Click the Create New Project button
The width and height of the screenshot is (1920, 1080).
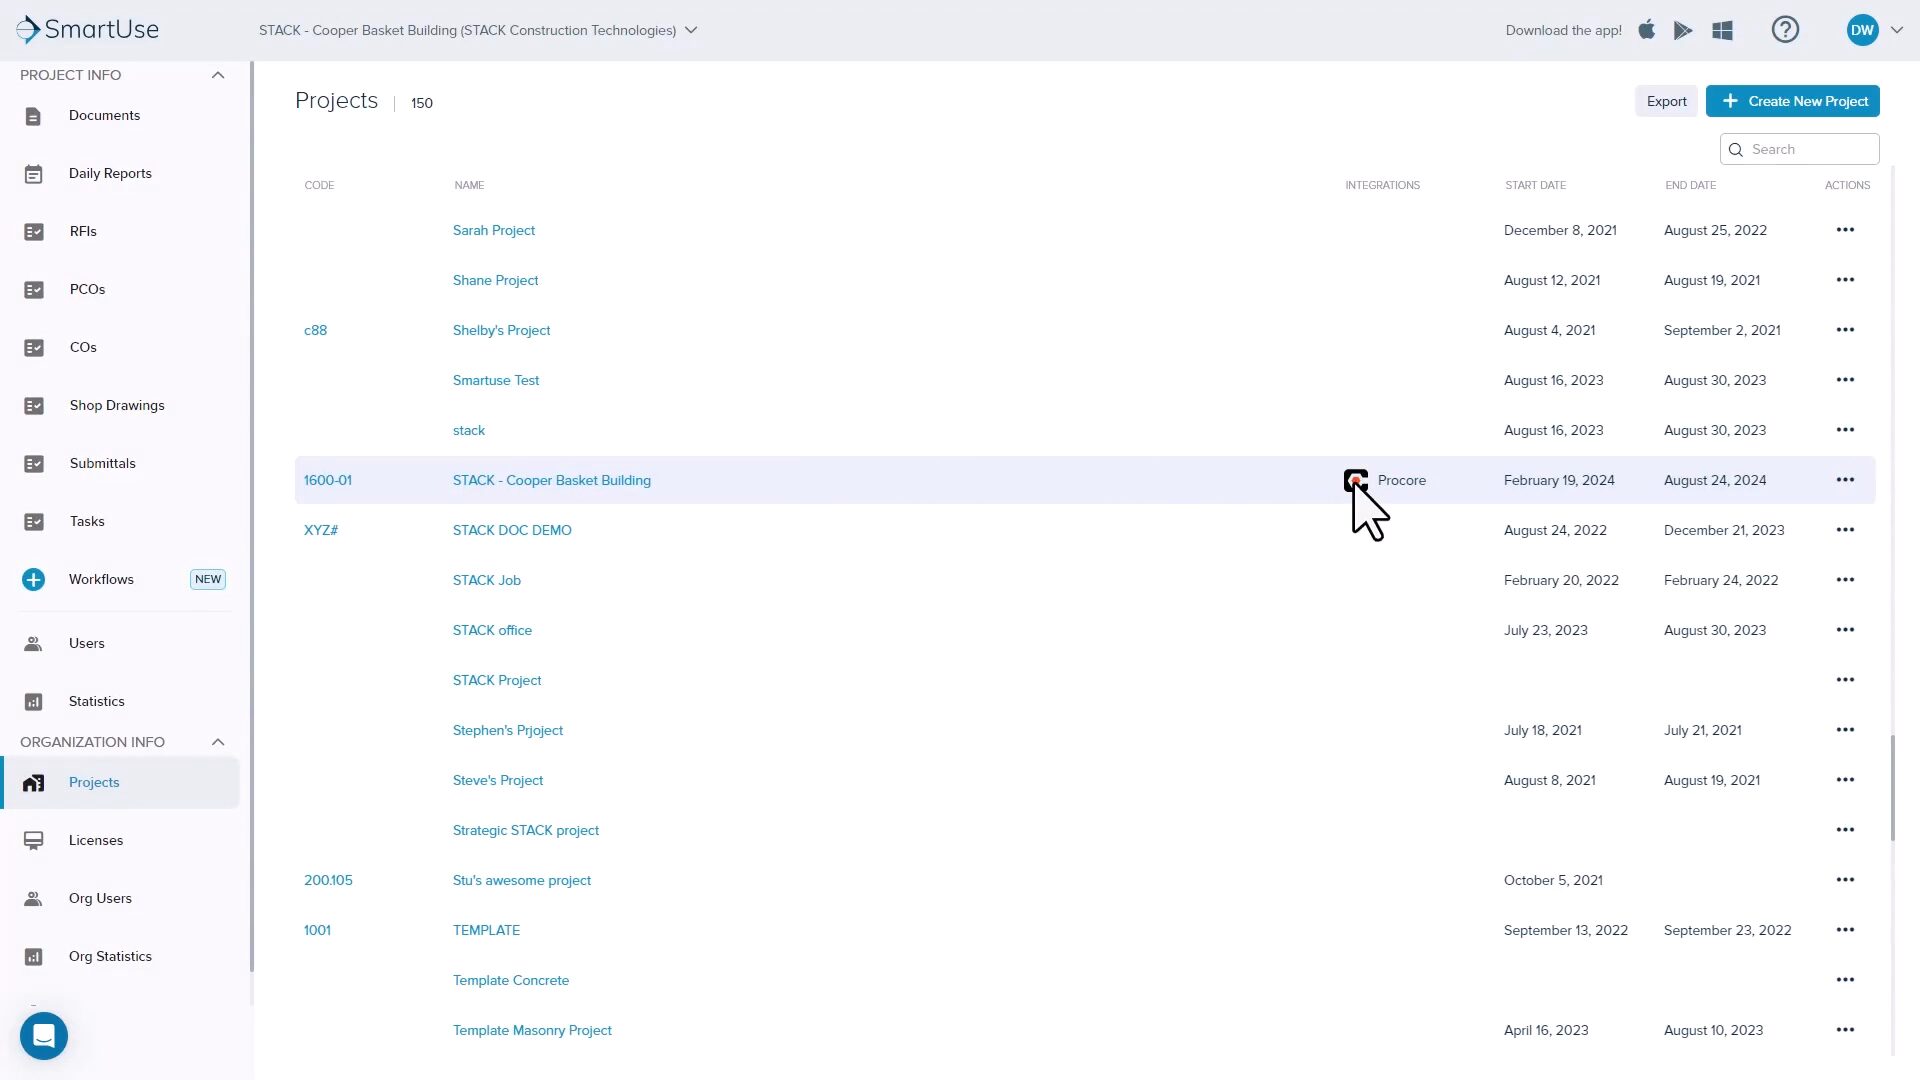(1792, 101)
